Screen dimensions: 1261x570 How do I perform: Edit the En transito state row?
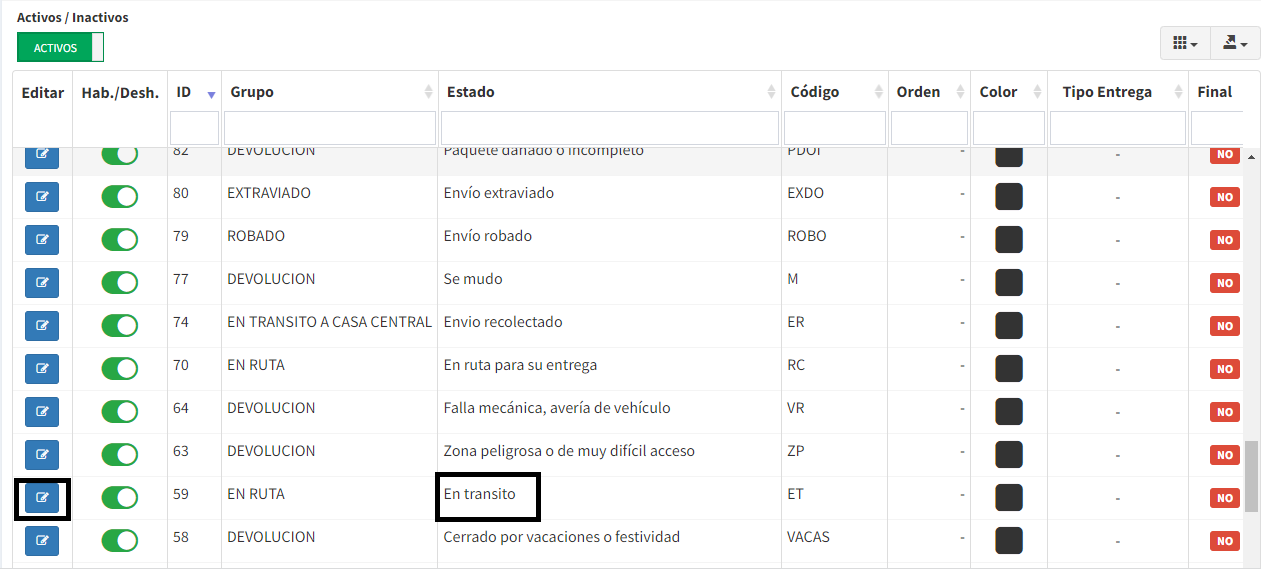[42, 497]
